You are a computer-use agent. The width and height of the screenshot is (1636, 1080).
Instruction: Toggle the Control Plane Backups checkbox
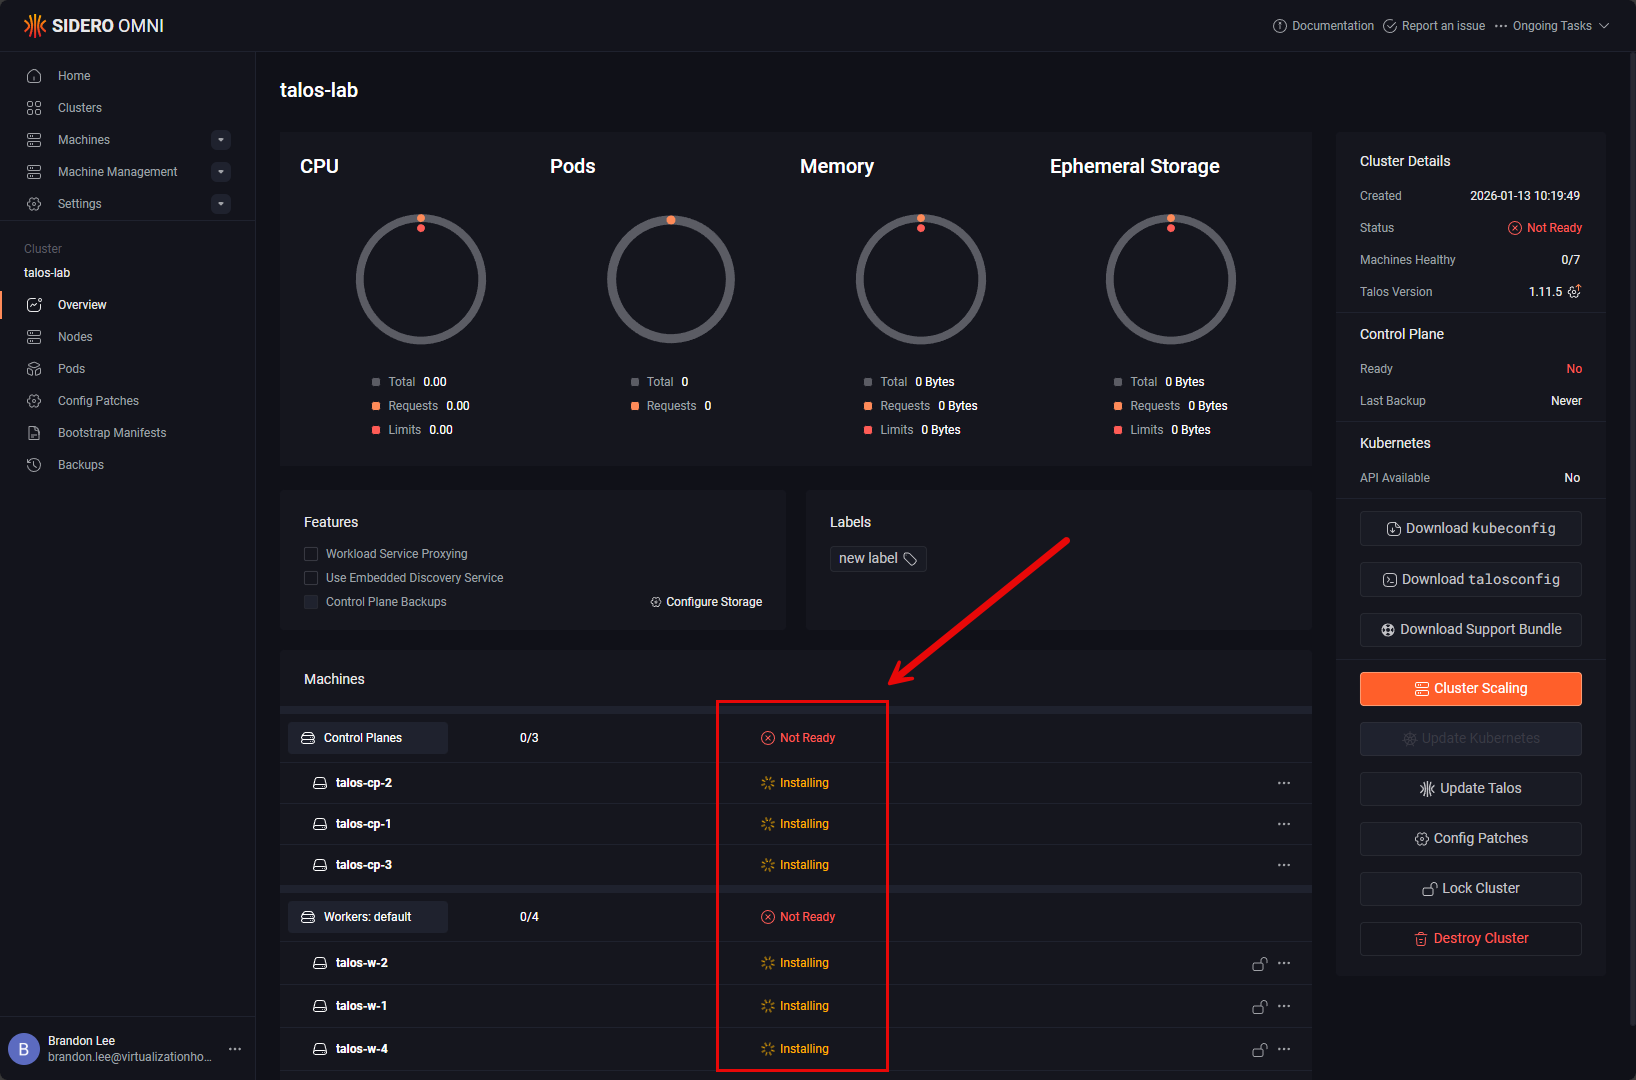click(x=311, y=602)
